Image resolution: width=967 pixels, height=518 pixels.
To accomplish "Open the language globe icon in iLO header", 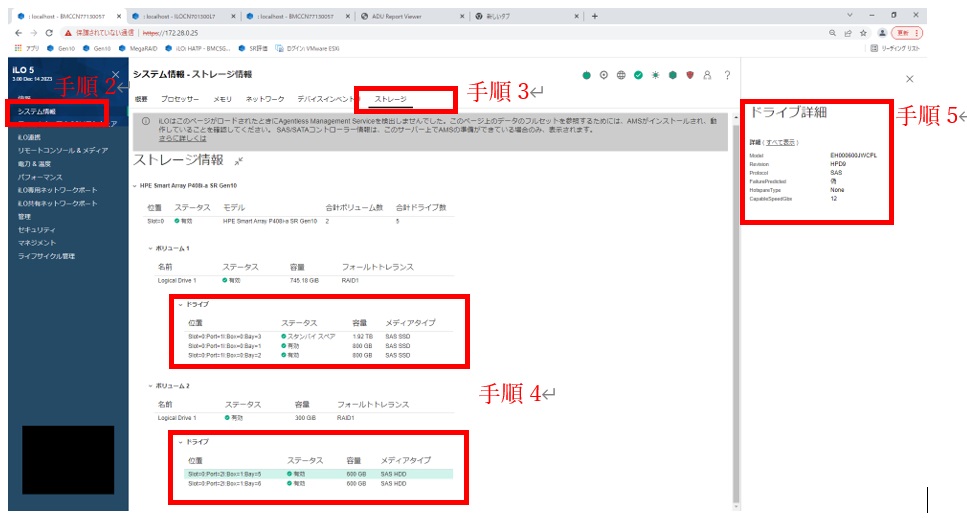I will point(621,75).
